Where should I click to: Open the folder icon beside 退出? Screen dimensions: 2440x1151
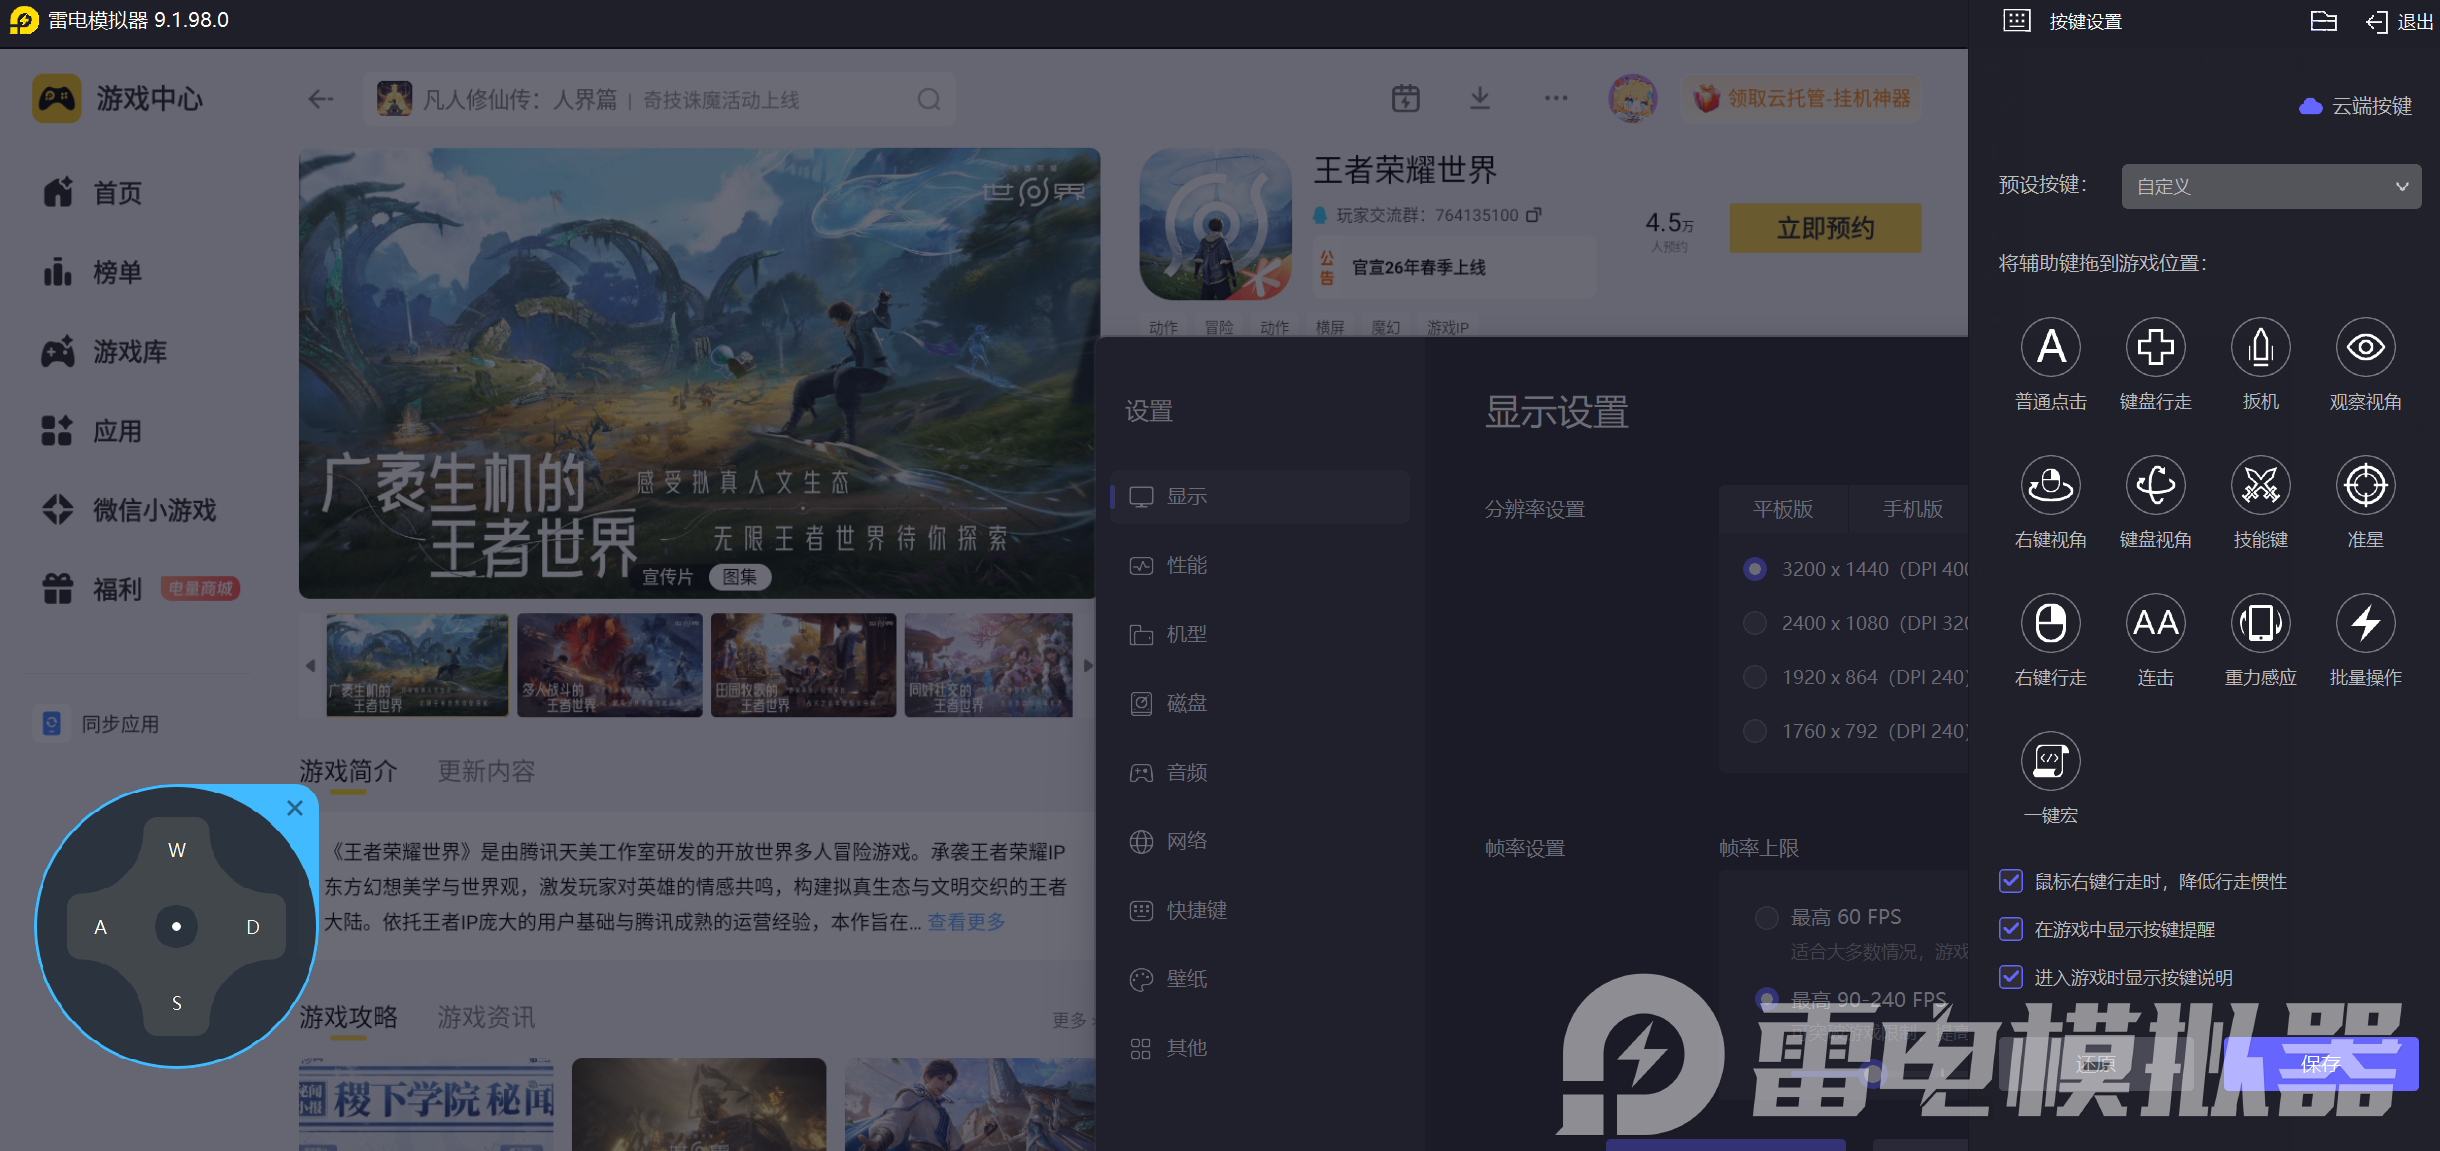pyautogui.click(x=2323, y=21)
